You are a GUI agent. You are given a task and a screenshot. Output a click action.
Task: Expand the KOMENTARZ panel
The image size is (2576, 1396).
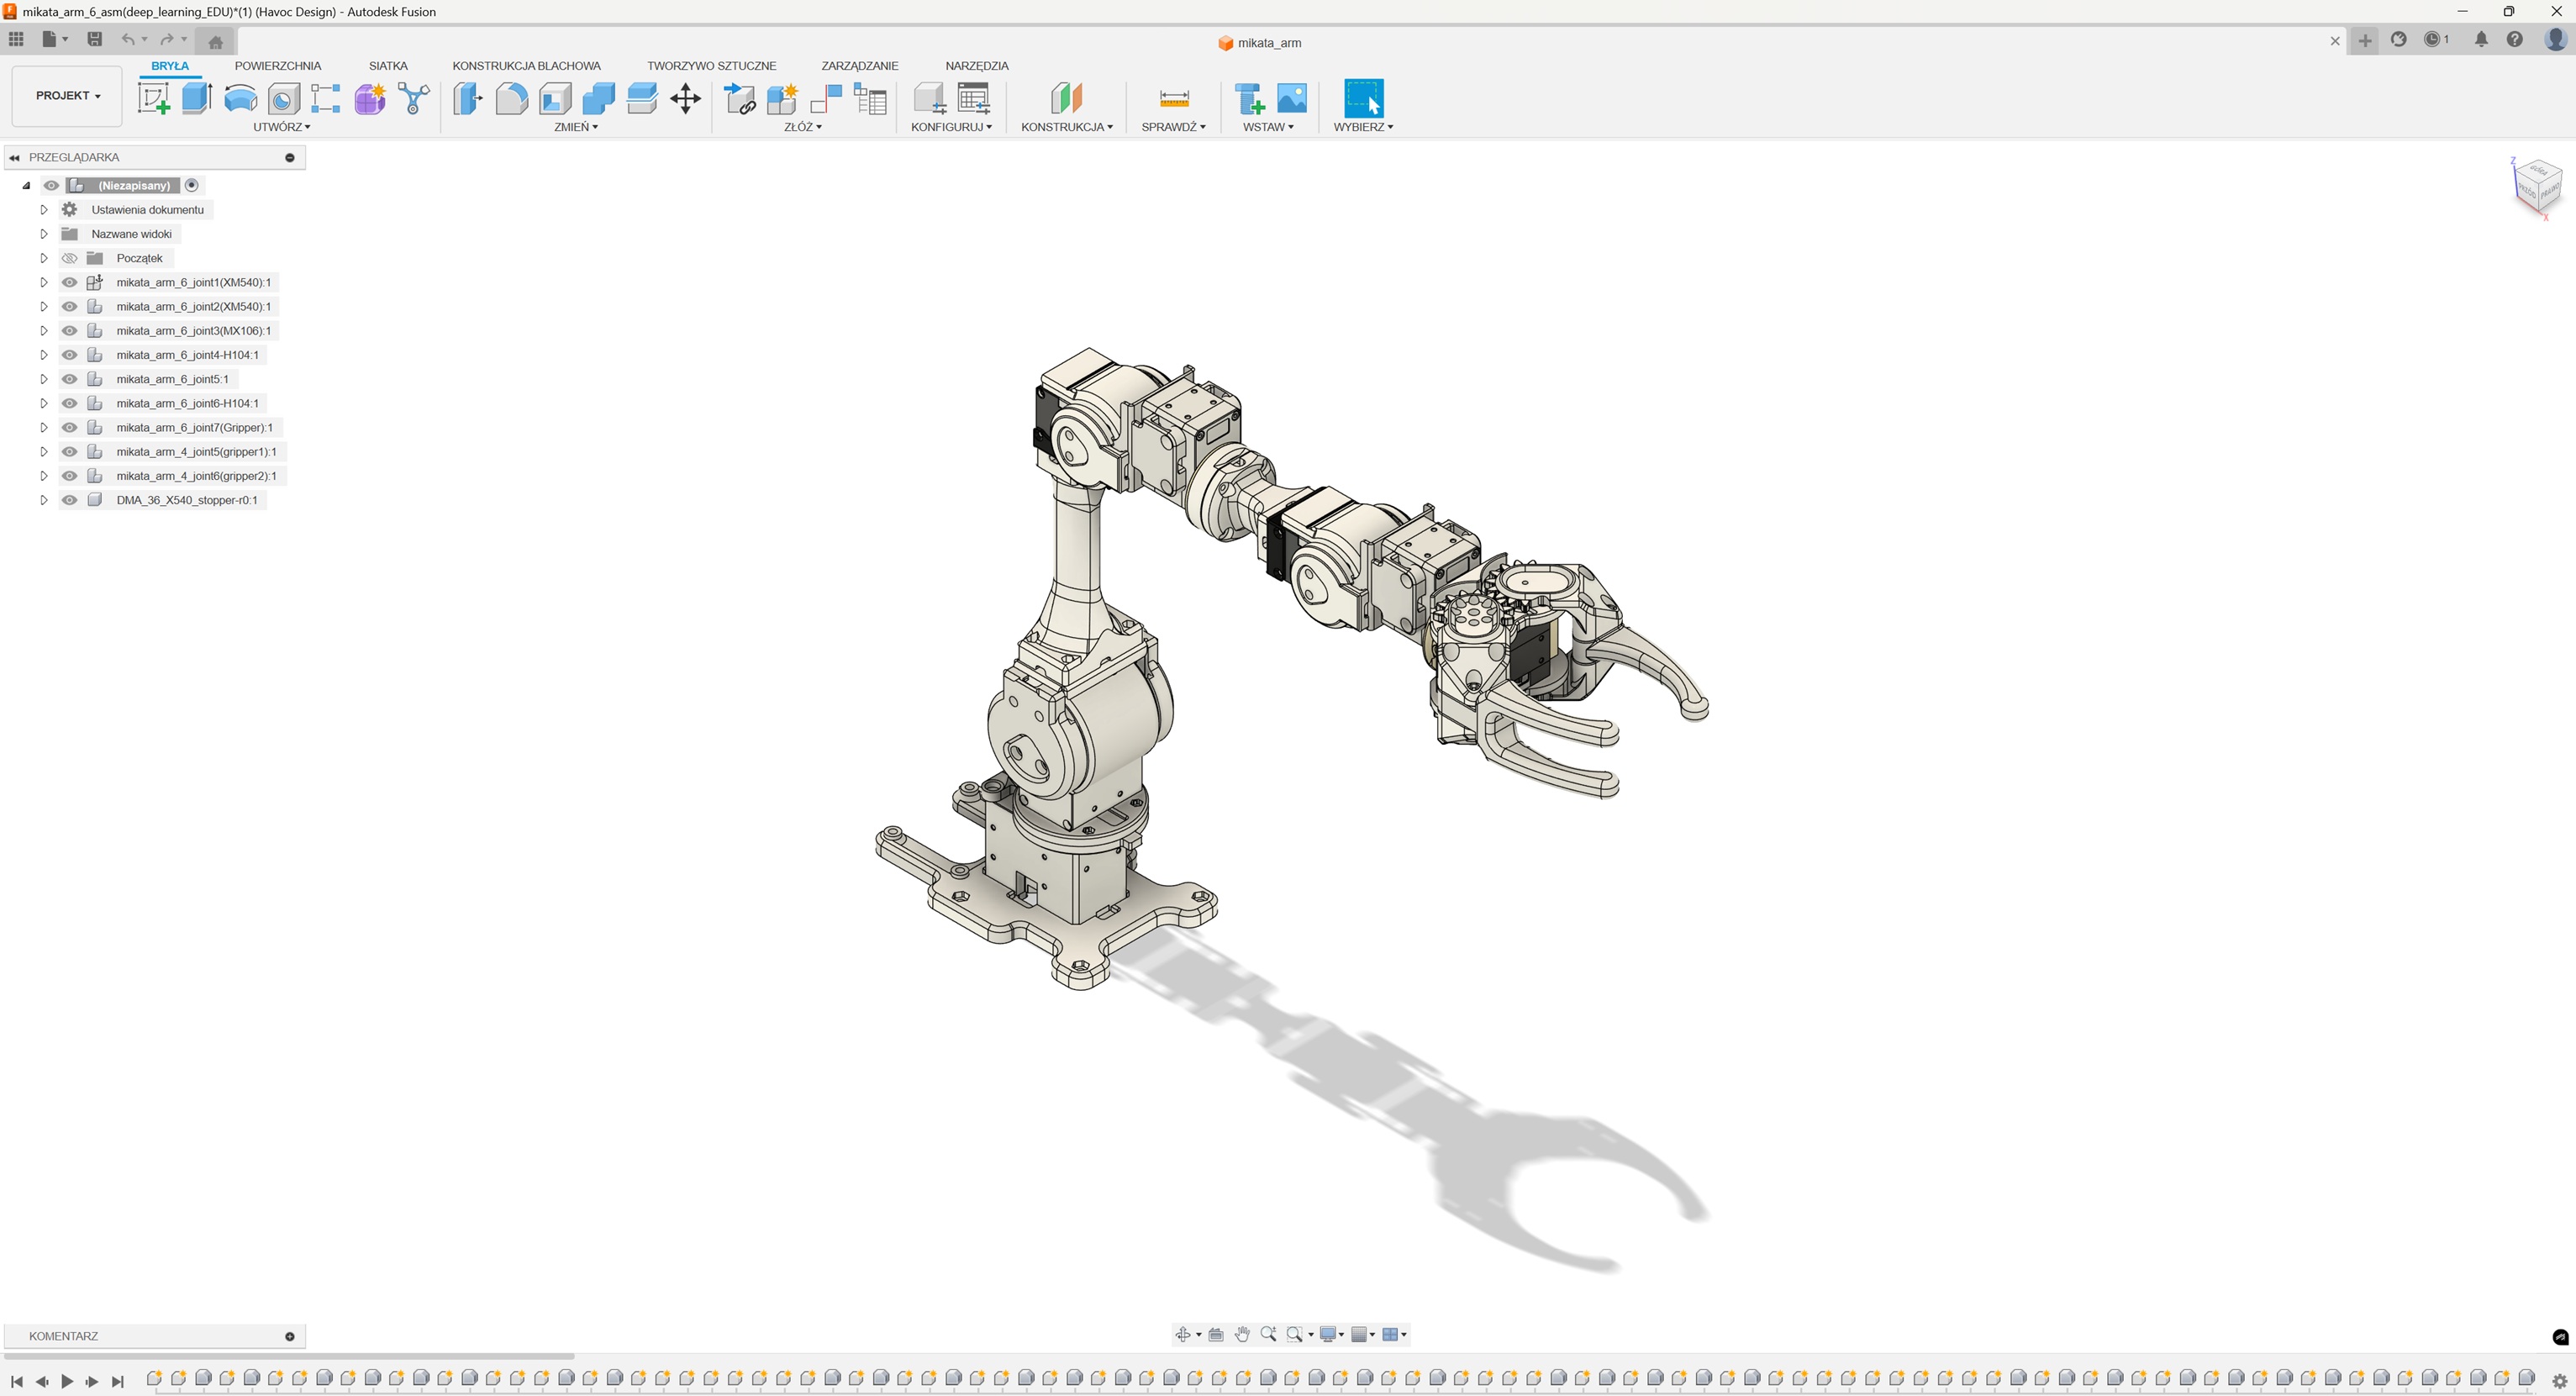pyautogui.click(x=290, y=1336)
